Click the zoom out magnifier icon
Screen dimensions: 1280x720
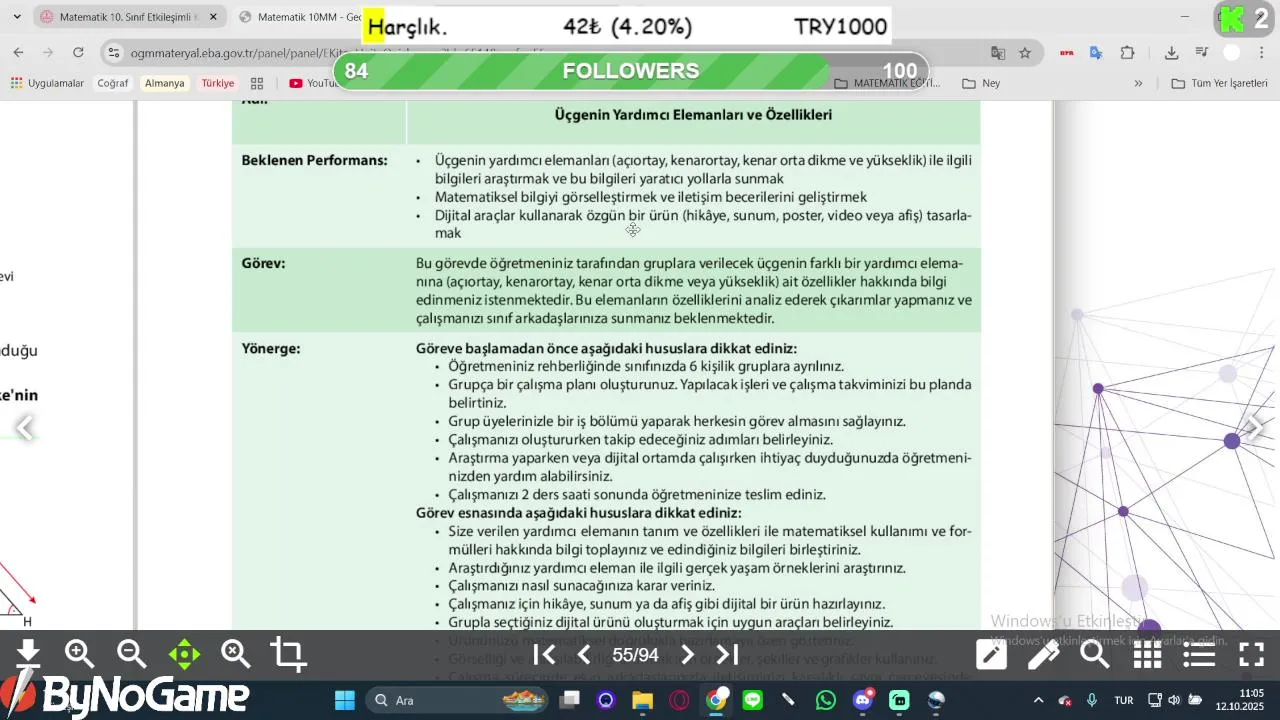pyautogui.click(x=132, y=654)
